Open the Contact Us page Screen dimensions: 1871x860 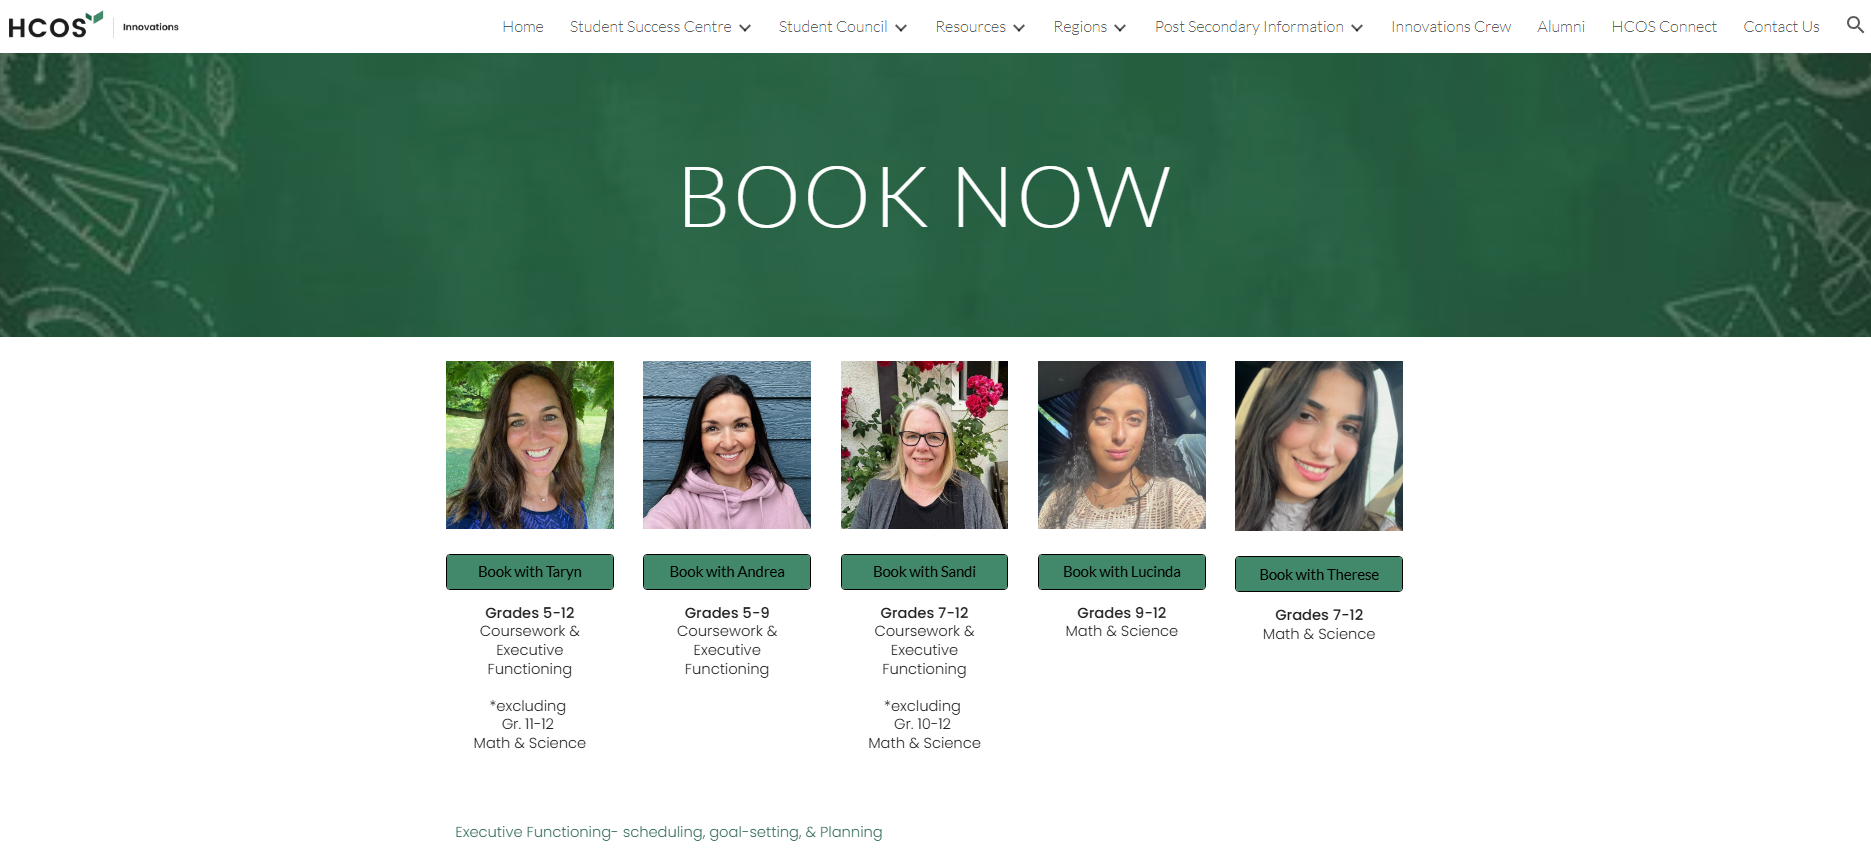click(x=1781, y=27)
